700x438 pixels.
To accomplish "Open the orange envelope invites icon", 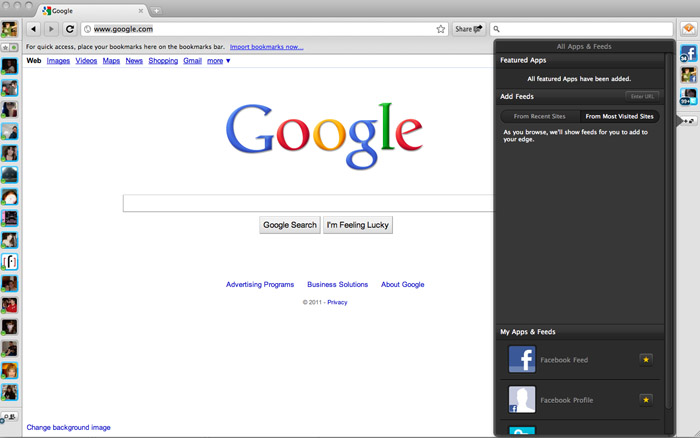I will click(688, 29).
